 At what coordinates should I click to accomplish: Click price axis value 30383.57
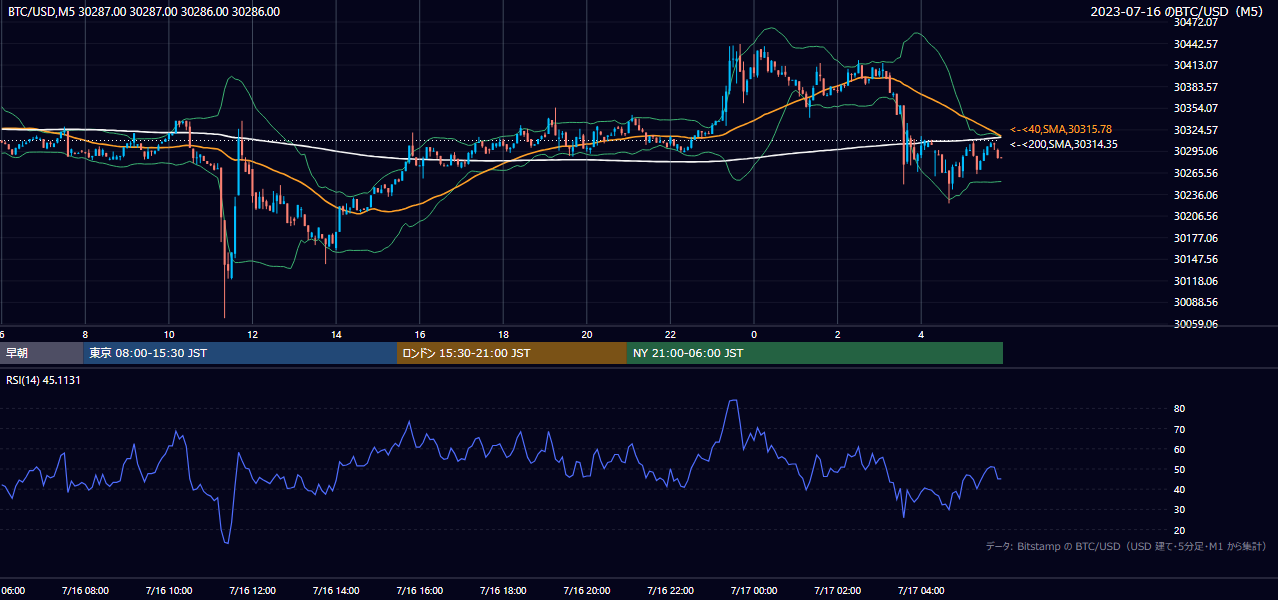[1196, 87]
